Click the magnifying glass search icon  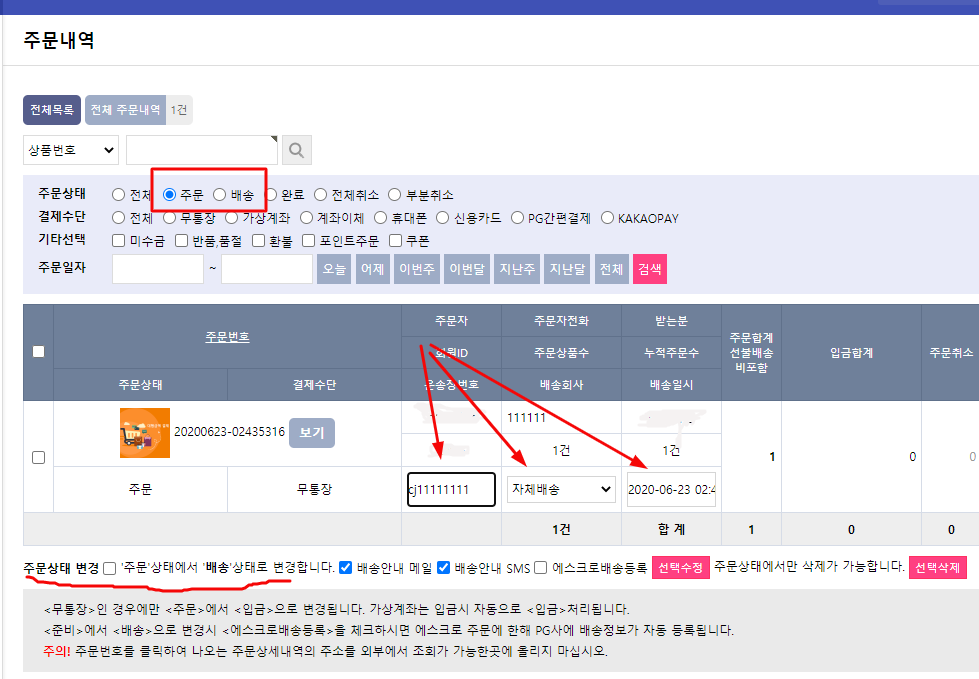pos(297,150)
